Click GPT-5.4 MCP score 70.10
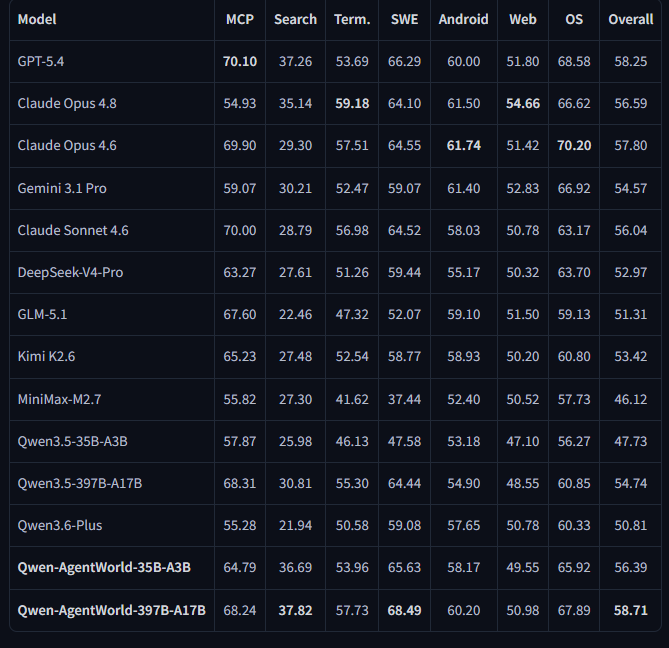This screenshot has width=669, height=648. click(x=240, y=61)
